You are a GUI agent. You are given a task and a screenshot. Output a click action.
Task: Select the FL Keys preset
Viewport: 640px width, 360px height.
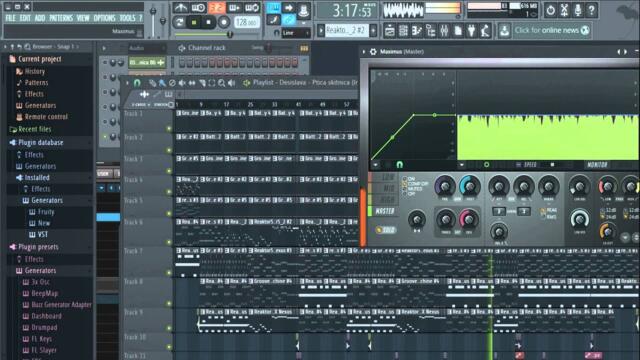click(41, 339)
